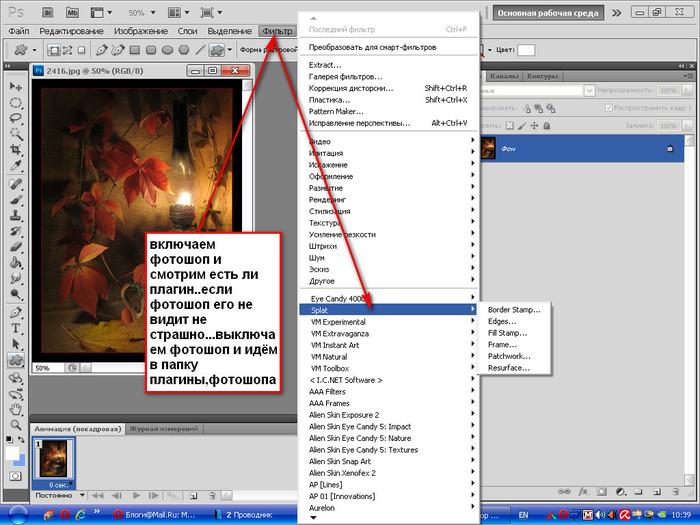Click the color swatch in options bar
This screenshot has width=700, height=525.
(x=526, y=50)
